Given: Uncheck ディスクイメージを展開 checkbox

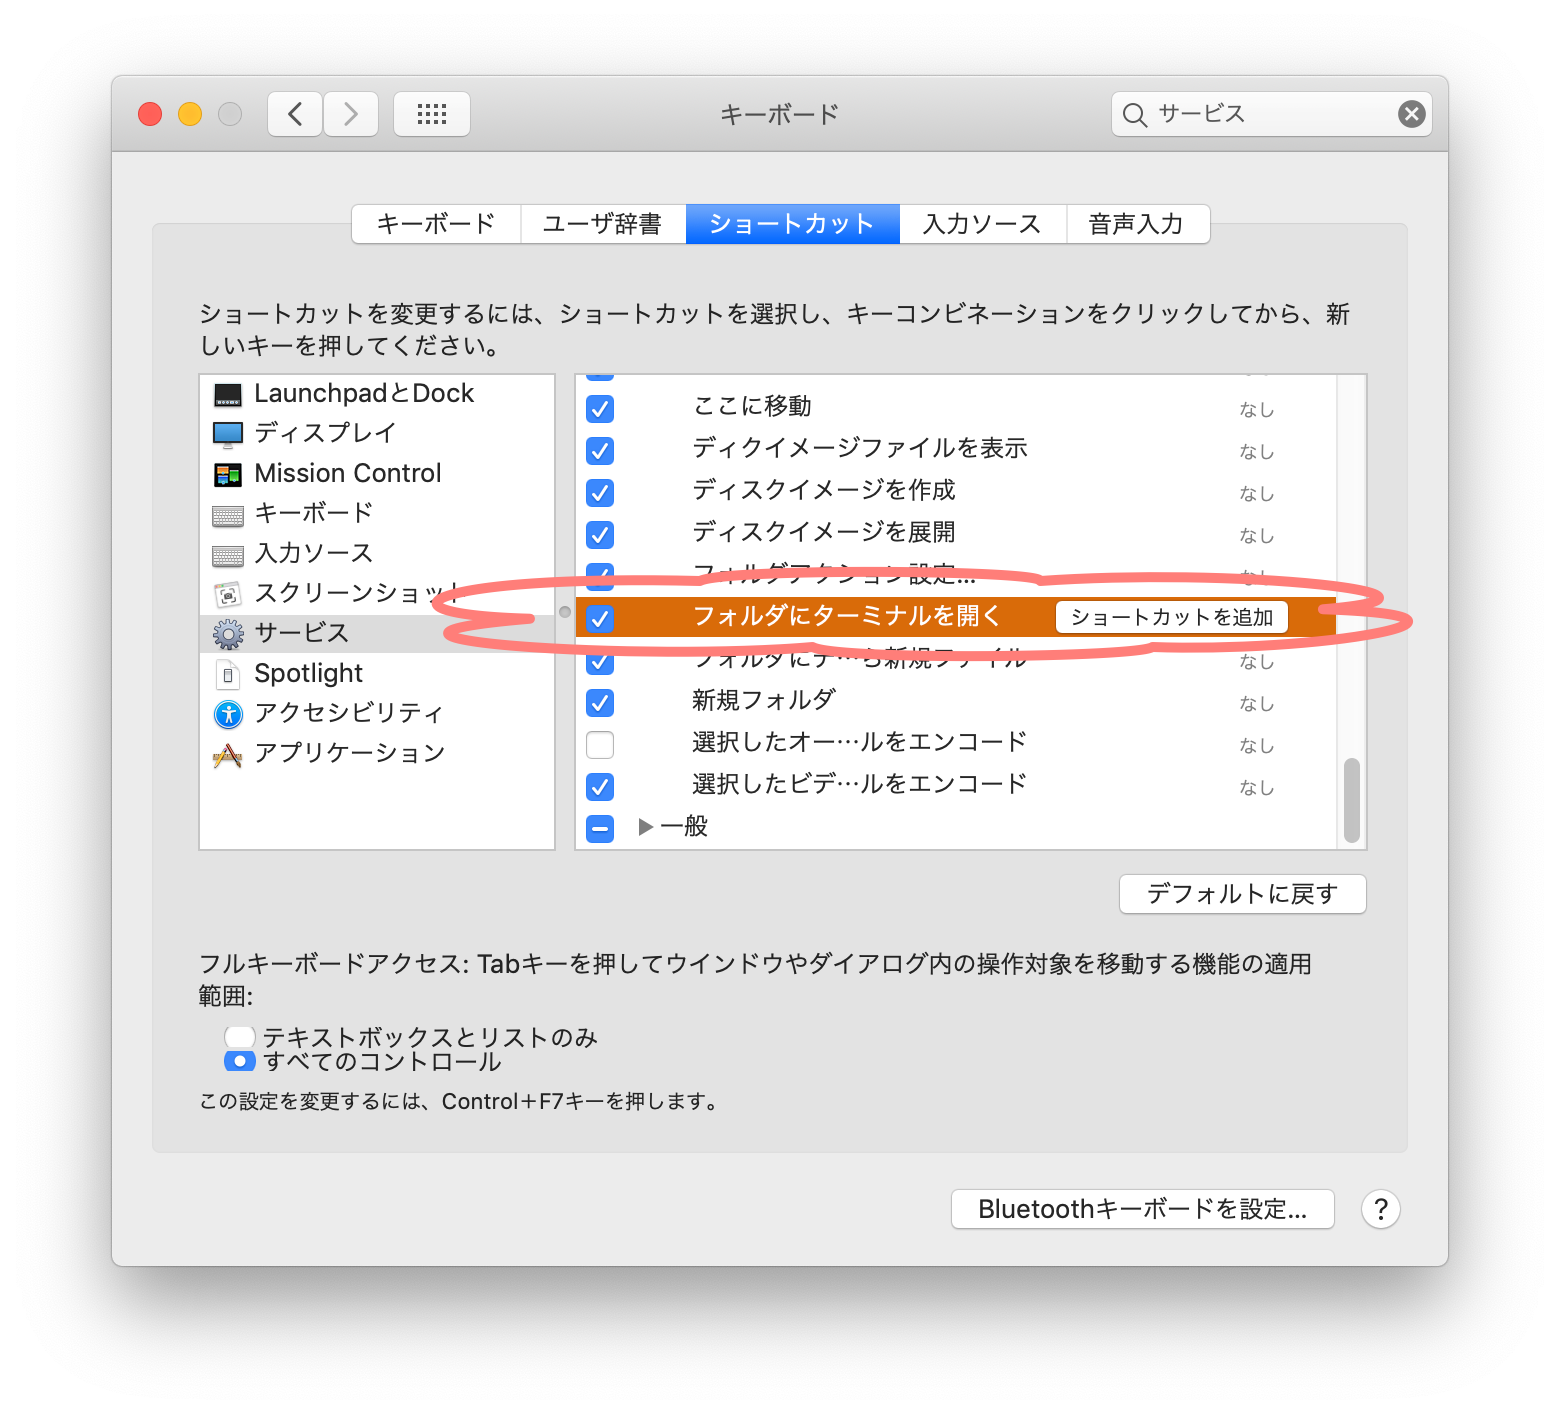Looking at the screenshot, I should click(600, 535).
